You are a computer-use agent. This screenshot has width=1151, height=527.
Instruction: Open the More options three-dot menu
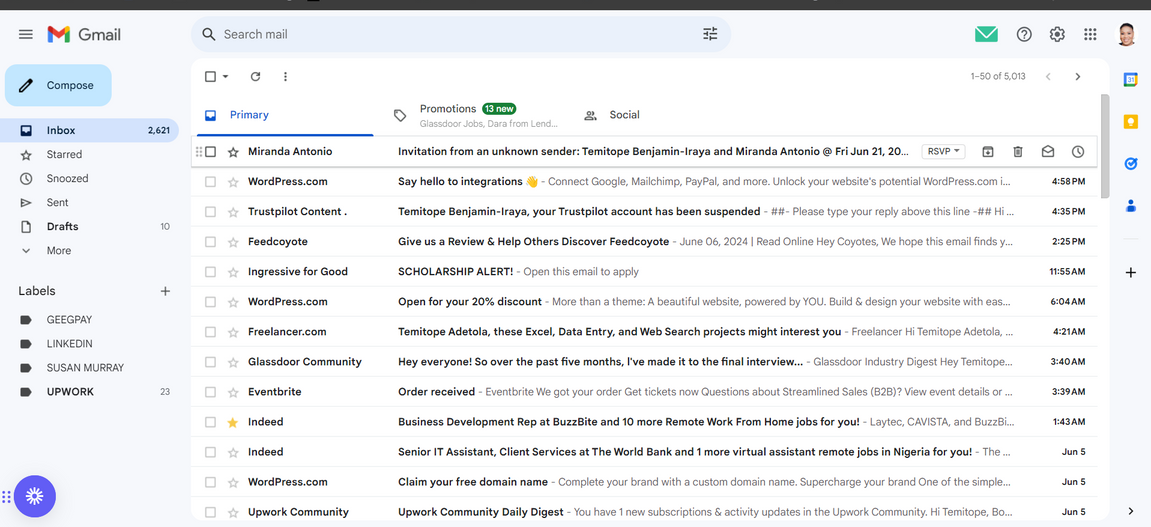point(286,76)
